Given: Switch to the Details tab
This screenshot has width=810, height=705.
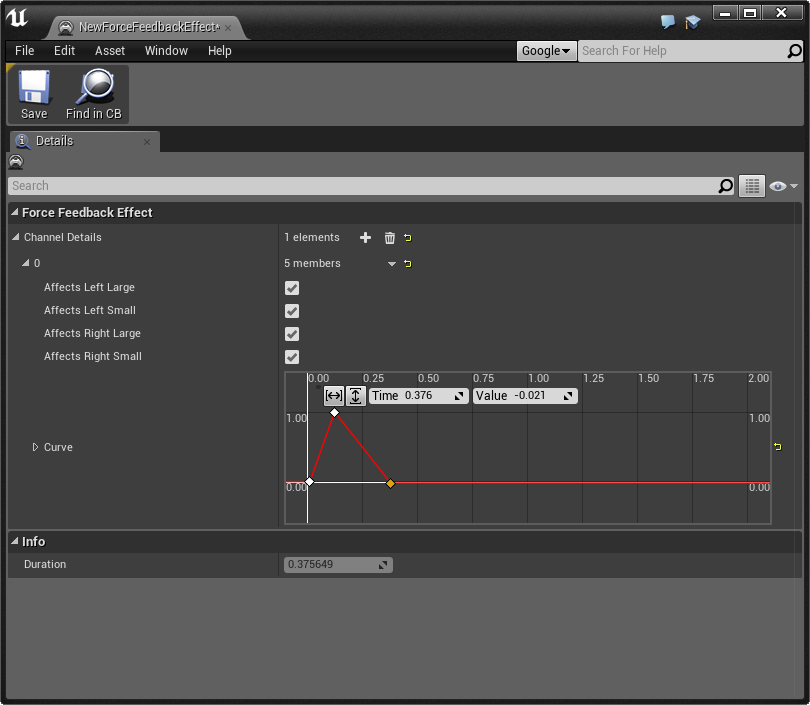Looking at the screenshot, I should (x=55, y=141).
